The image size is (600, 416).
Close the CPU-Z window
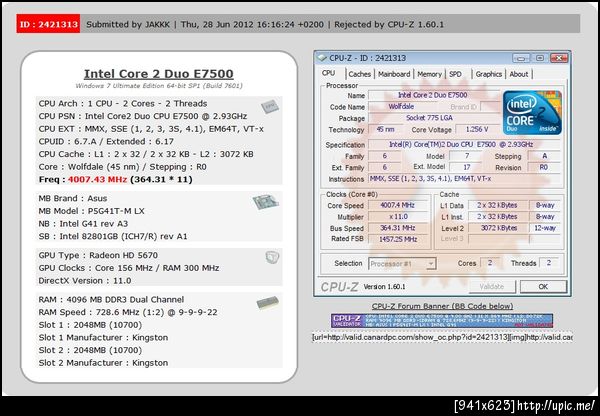click(559, 58)
